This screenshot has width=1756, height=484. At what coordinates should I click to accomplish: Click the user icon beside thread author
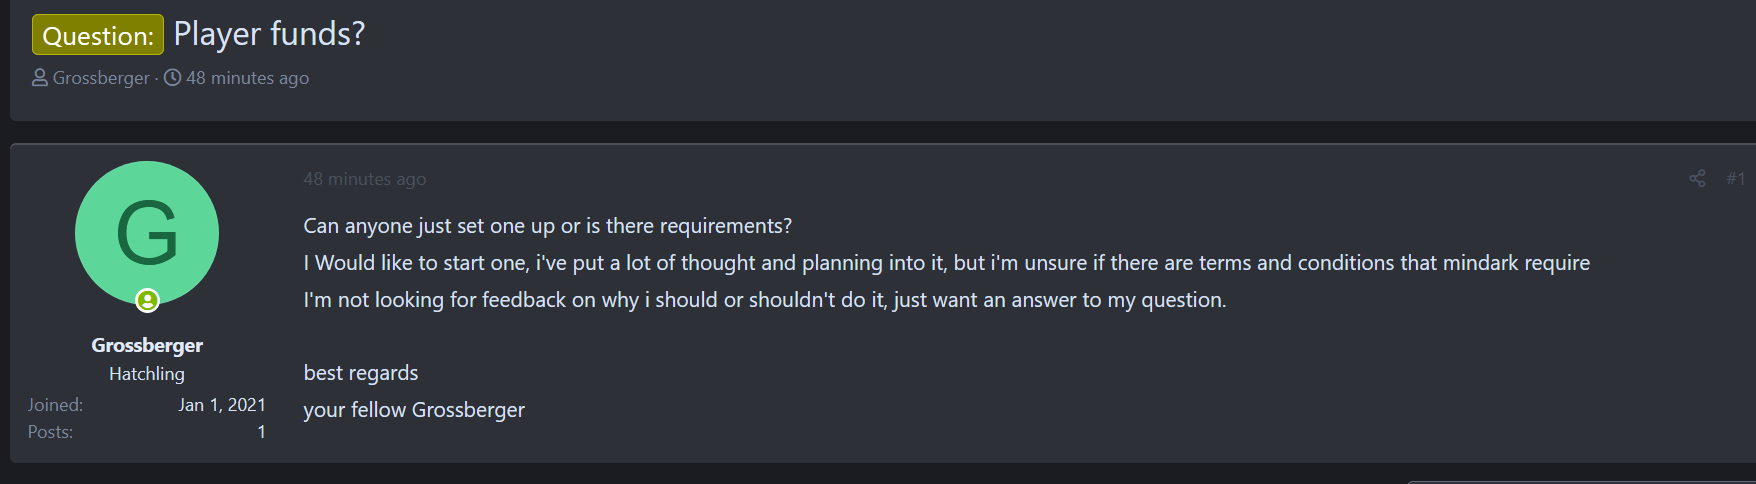point(40,77)
